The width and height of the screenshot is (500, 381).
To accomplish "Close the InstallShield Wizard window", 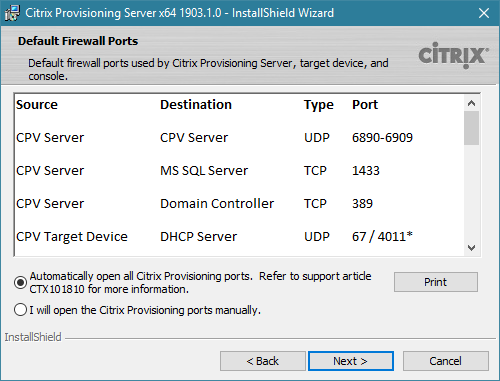I will 483,13.
